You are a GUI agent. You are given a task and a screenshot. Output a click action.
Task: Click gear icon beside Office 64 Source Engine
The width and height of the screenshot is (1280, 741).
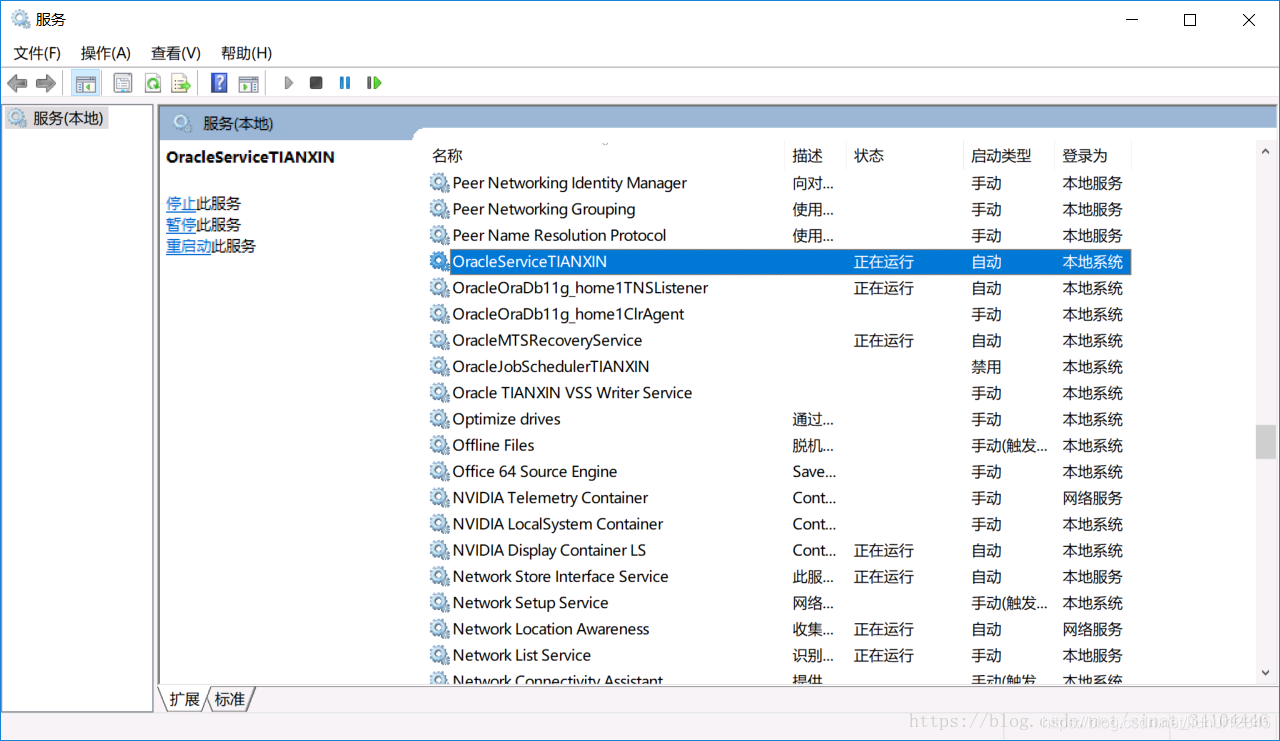pos(439,471)
